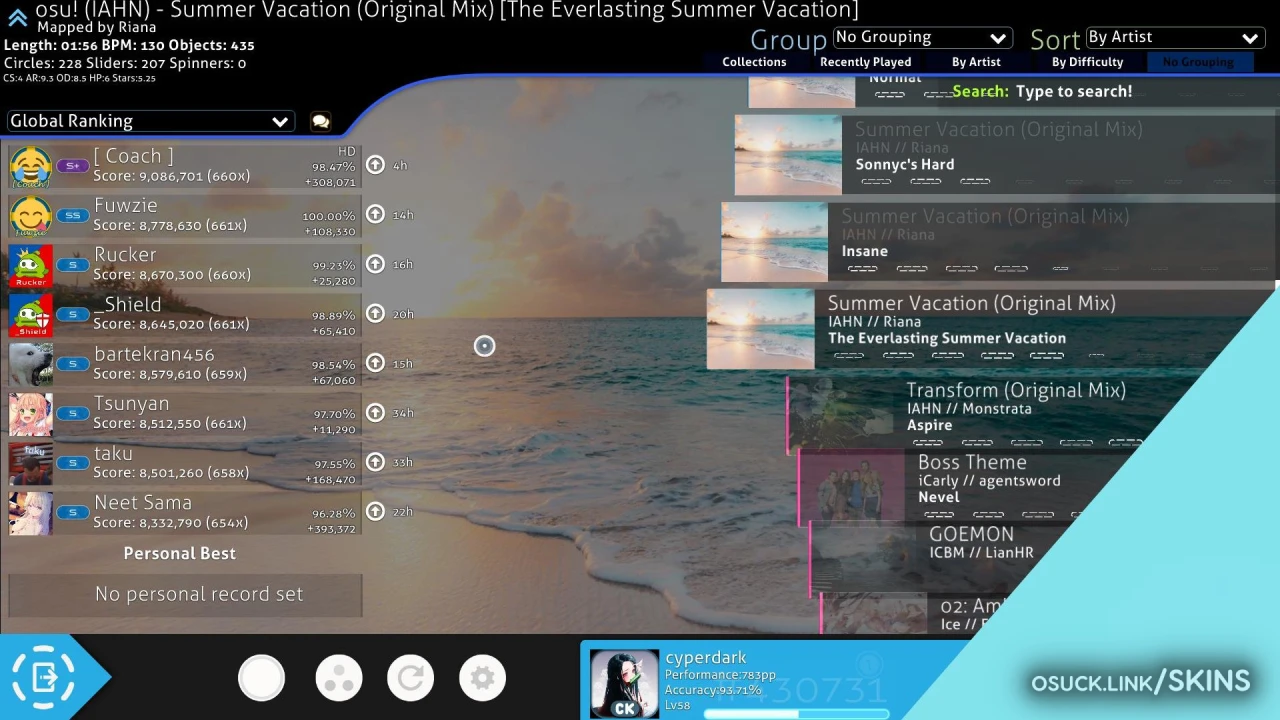Open beatmap options gear button
Screen dimensions: 1280x720
point(482,679)
